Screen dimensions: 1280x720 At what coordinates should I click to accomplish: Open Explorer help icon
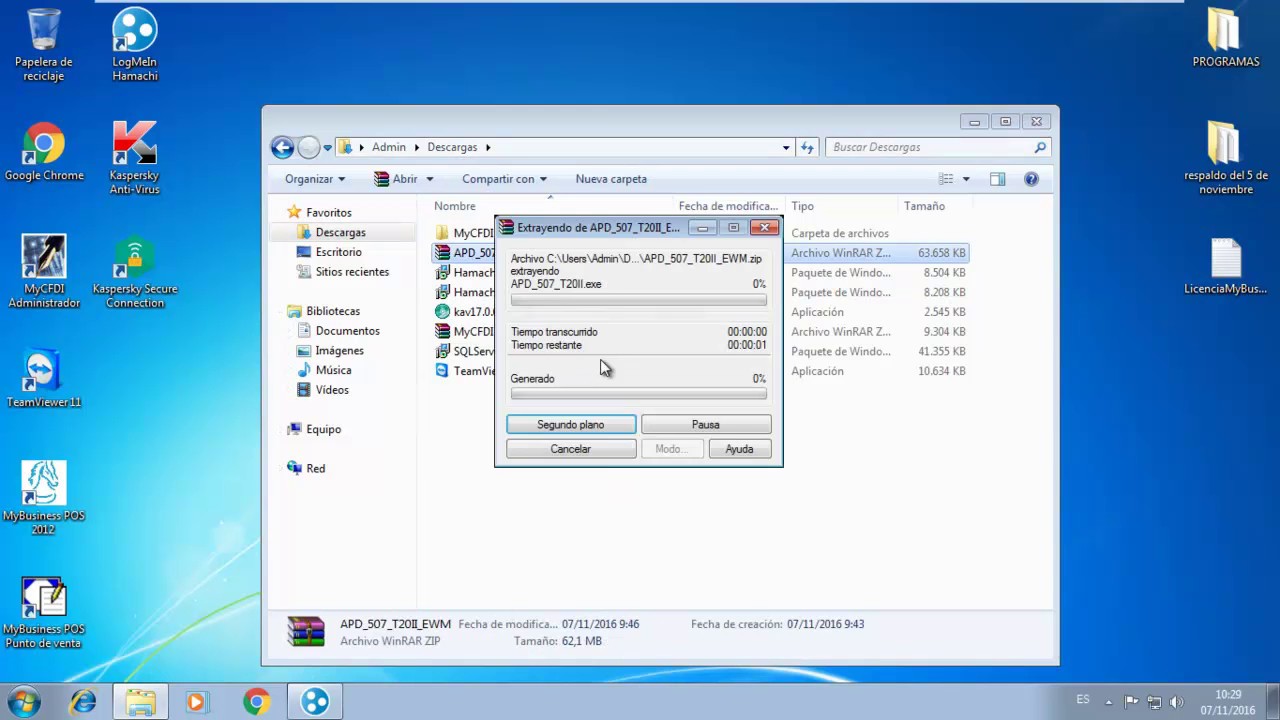[1031, 179]
